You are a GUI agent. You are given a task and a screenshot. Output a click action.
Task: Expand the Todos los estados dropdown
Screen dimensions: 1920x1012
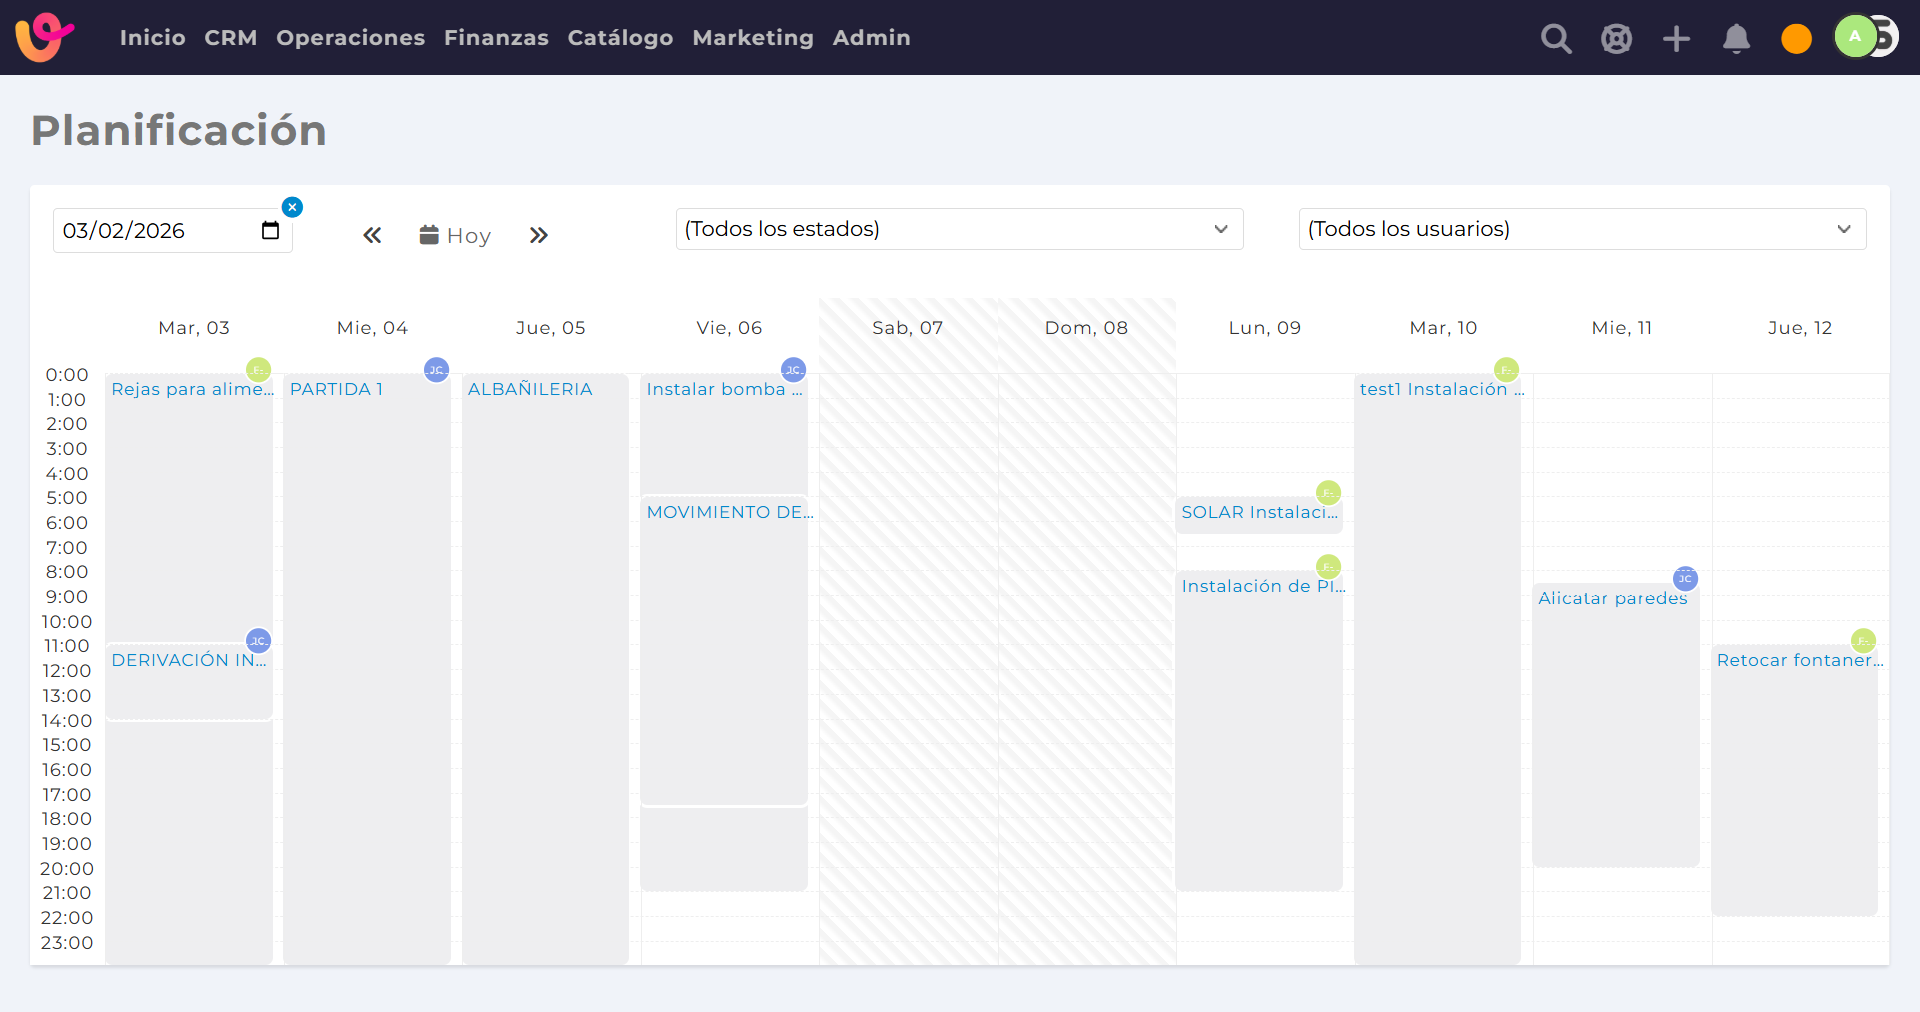tap(959, 229)
